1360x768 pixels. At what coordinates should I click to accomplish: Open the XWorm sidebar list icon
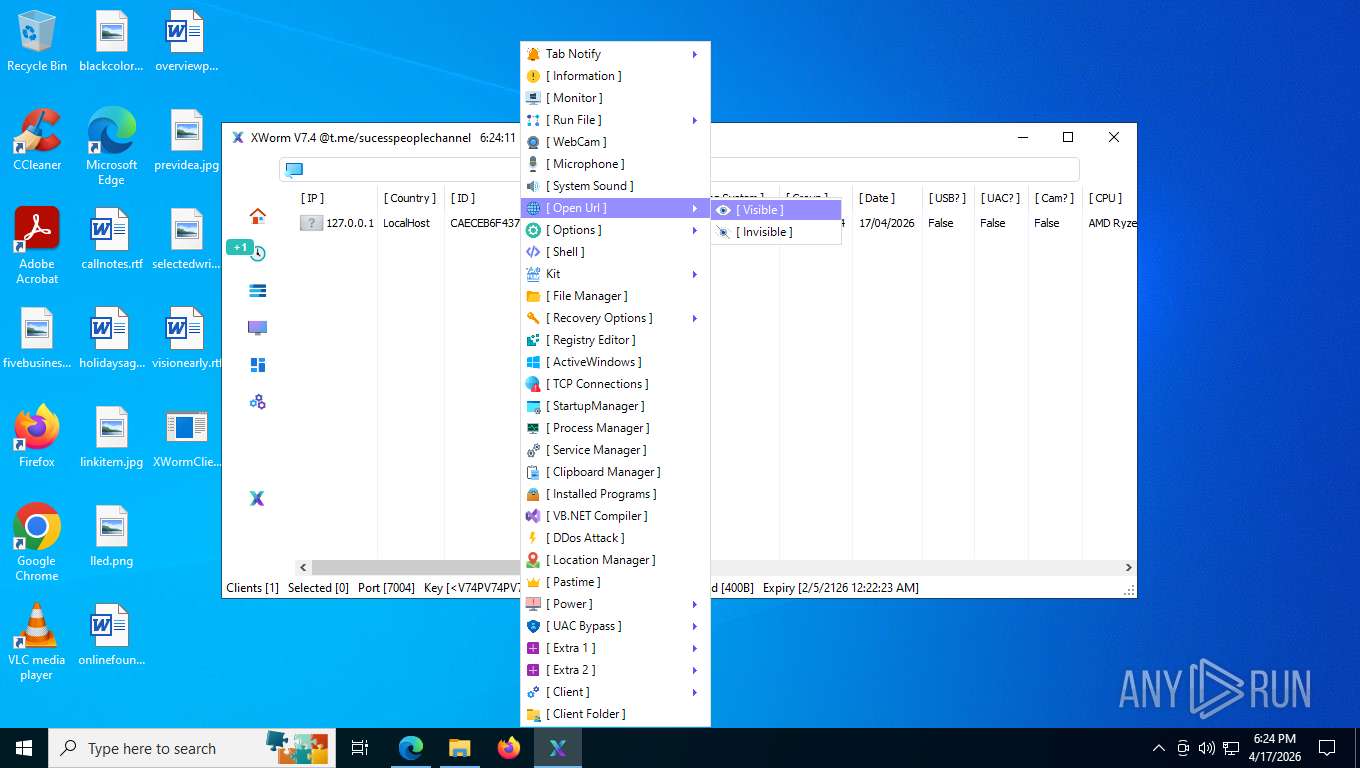(x=257, y=291)
